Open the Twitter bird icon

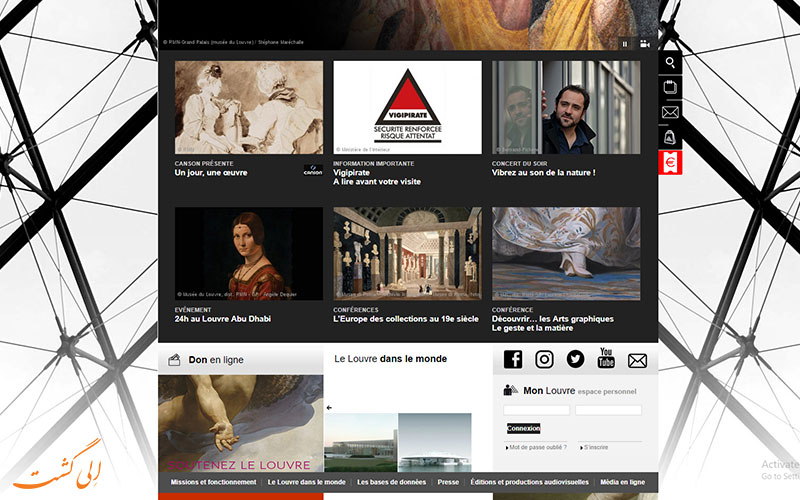pyautogui.click(x=575, y=359)
